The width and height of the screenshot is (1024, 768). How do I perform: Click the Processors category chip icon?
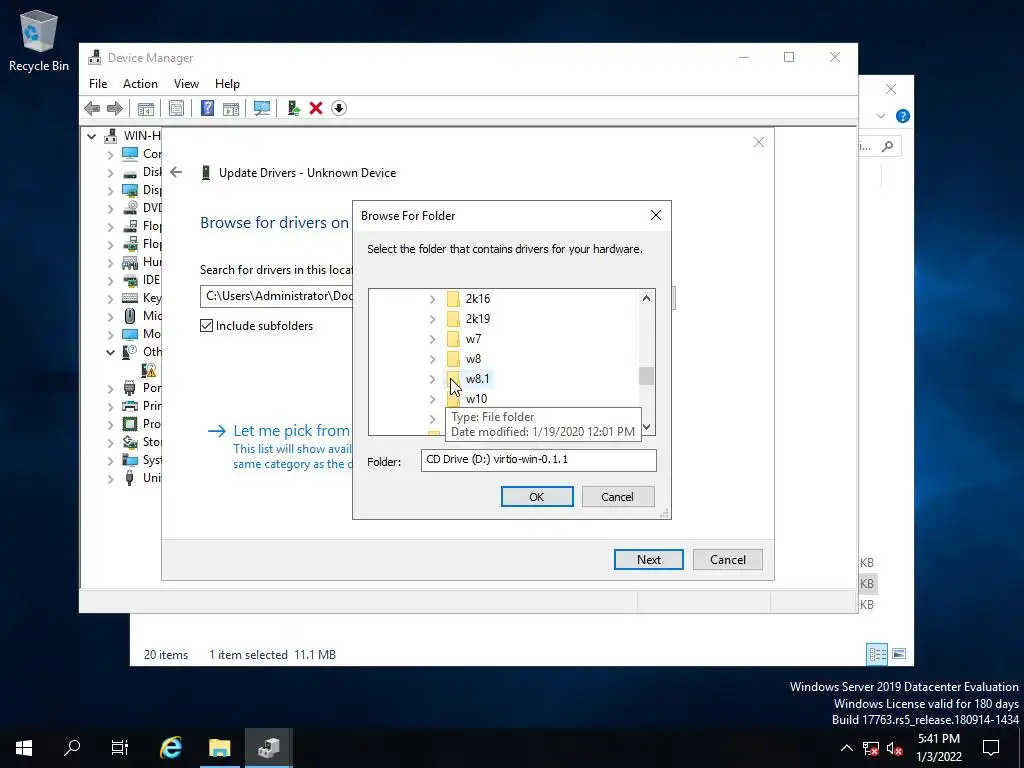coord(130,424)
